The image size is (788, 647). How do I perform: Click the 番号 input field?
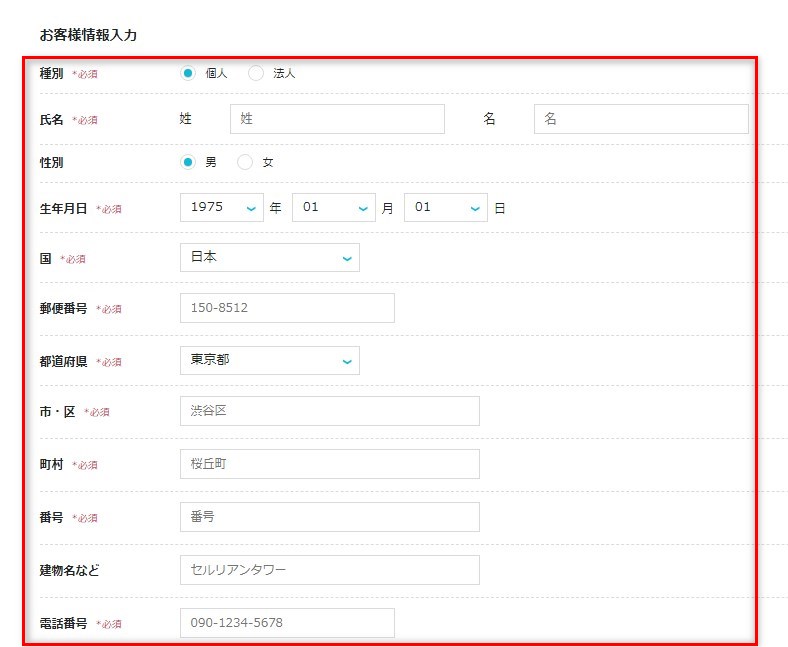(x=330, y=517)
